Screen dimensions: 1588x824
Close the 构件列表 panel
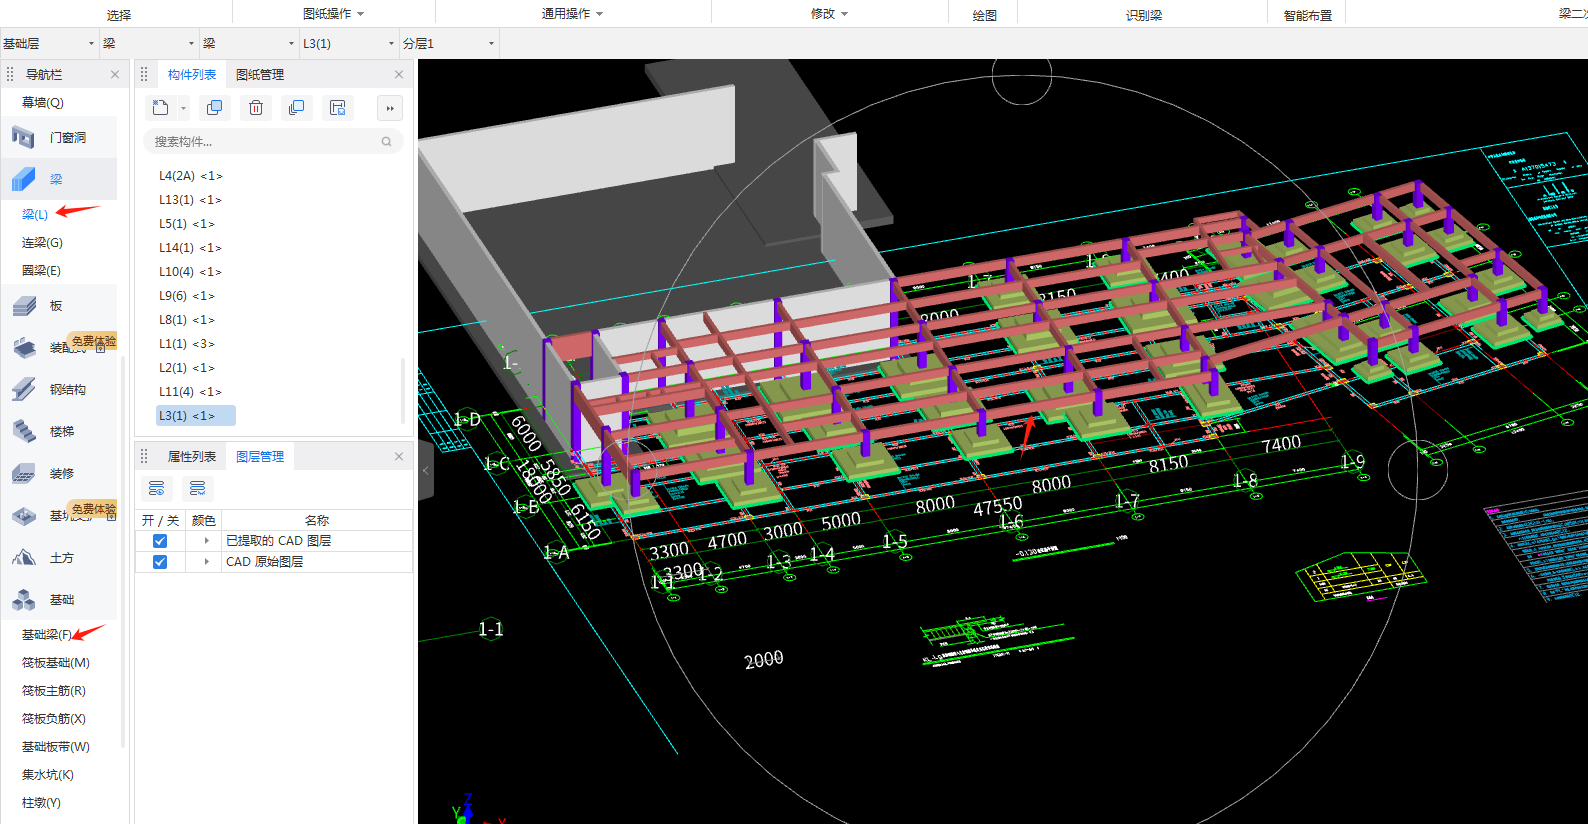coord(399,74)
